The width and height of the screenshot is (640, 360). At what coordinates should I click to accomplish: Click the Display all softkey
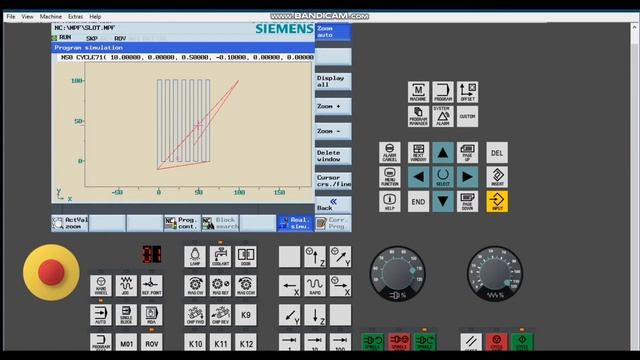coord(333,82)
